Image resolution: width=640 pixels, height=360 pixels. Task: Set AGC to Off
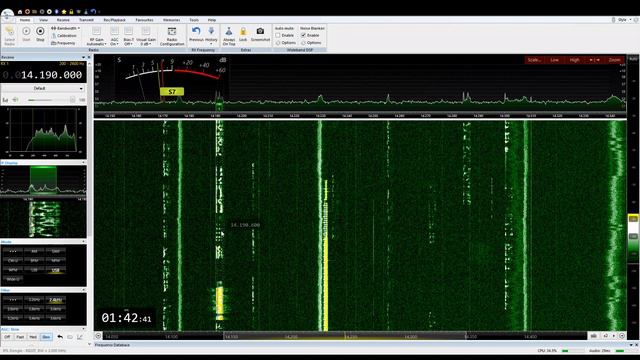pyautogui.click(x=7, y=337)
